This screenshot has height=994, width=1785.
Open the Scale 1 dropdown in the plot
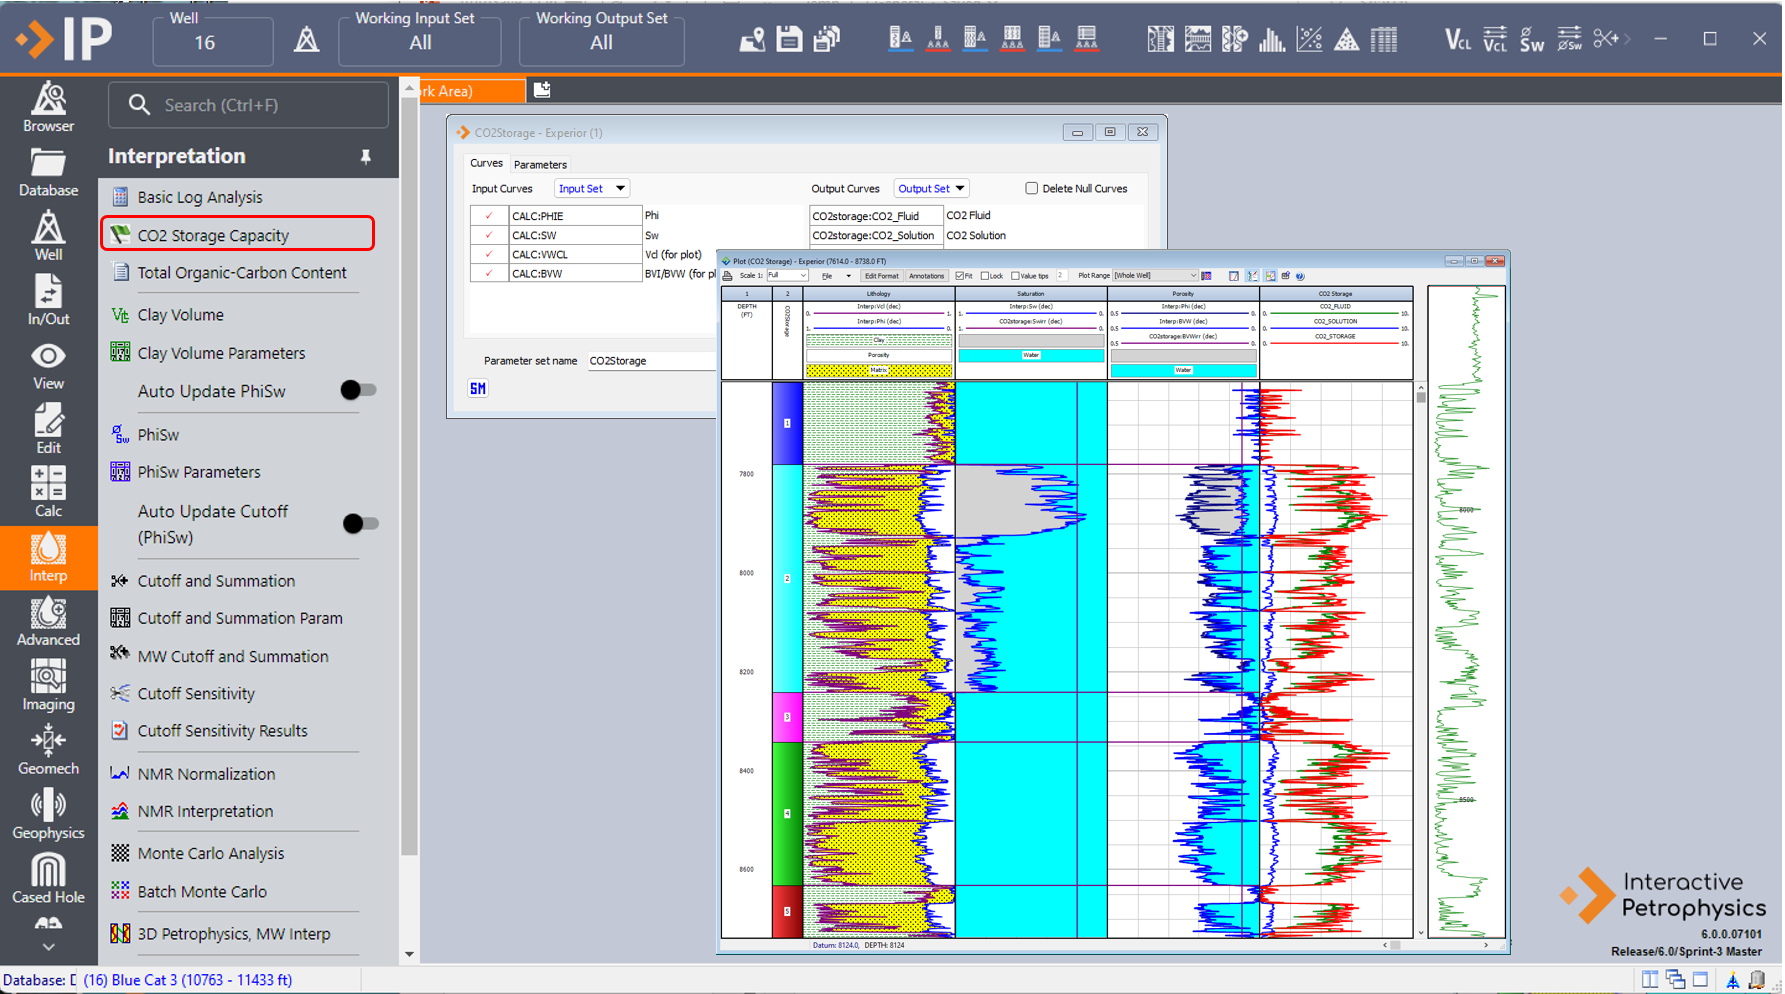click(x=786, y=276)
